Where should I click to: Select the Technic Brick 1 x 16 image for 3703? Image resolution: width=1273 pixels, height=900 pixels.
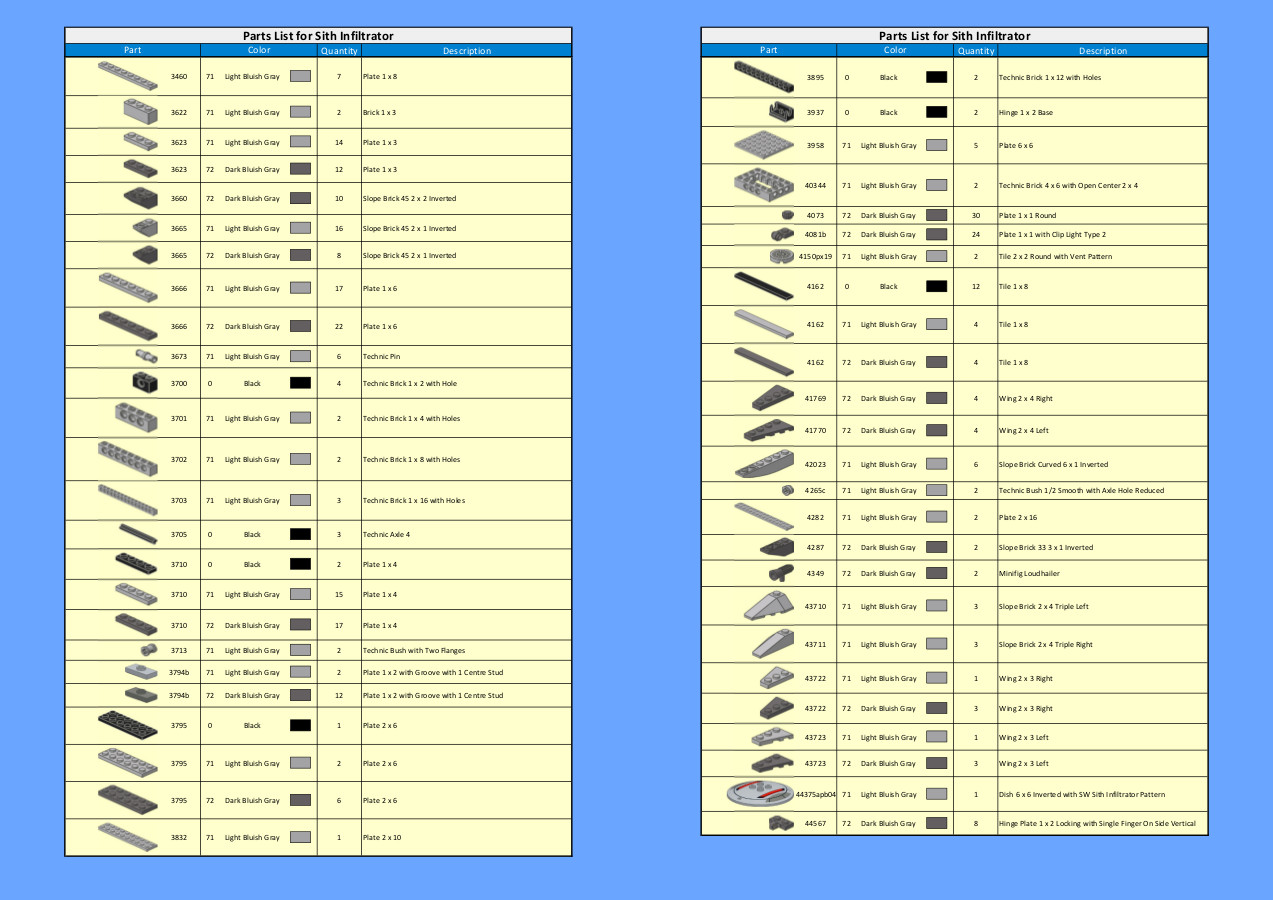tap(128, 499)
